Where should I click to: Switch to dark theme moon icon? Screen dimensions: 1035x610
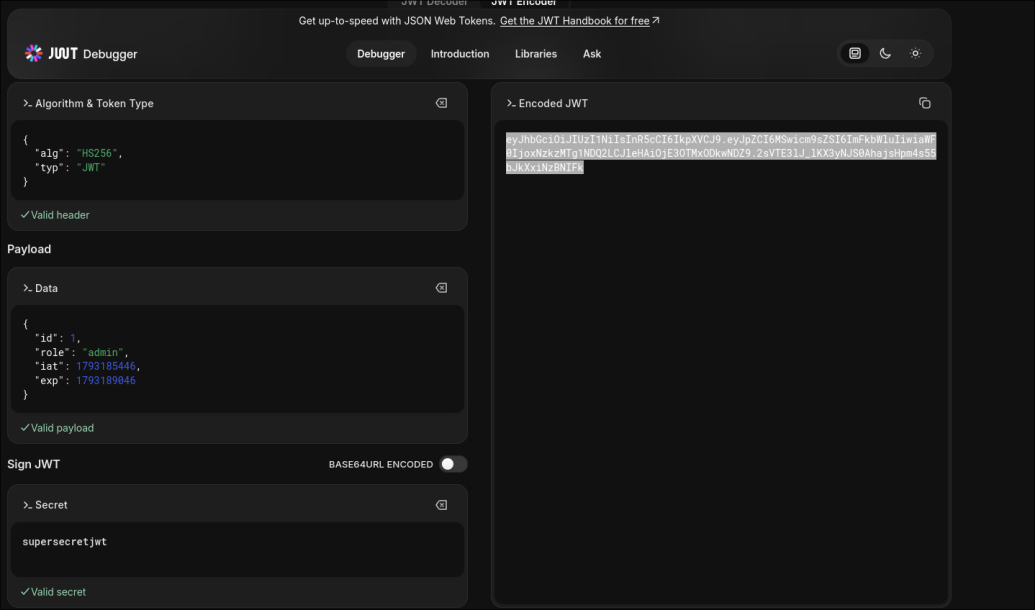pos(885,53)
